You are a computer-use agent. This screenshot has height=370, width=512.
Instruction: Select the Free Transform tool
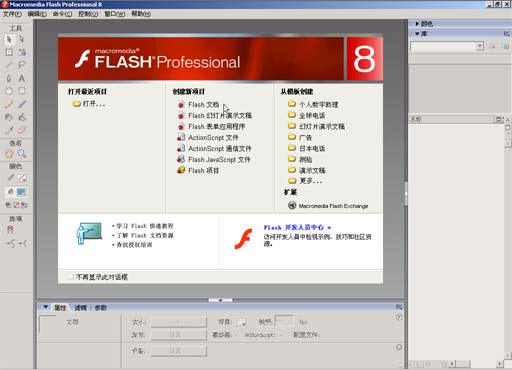[9, 52]
